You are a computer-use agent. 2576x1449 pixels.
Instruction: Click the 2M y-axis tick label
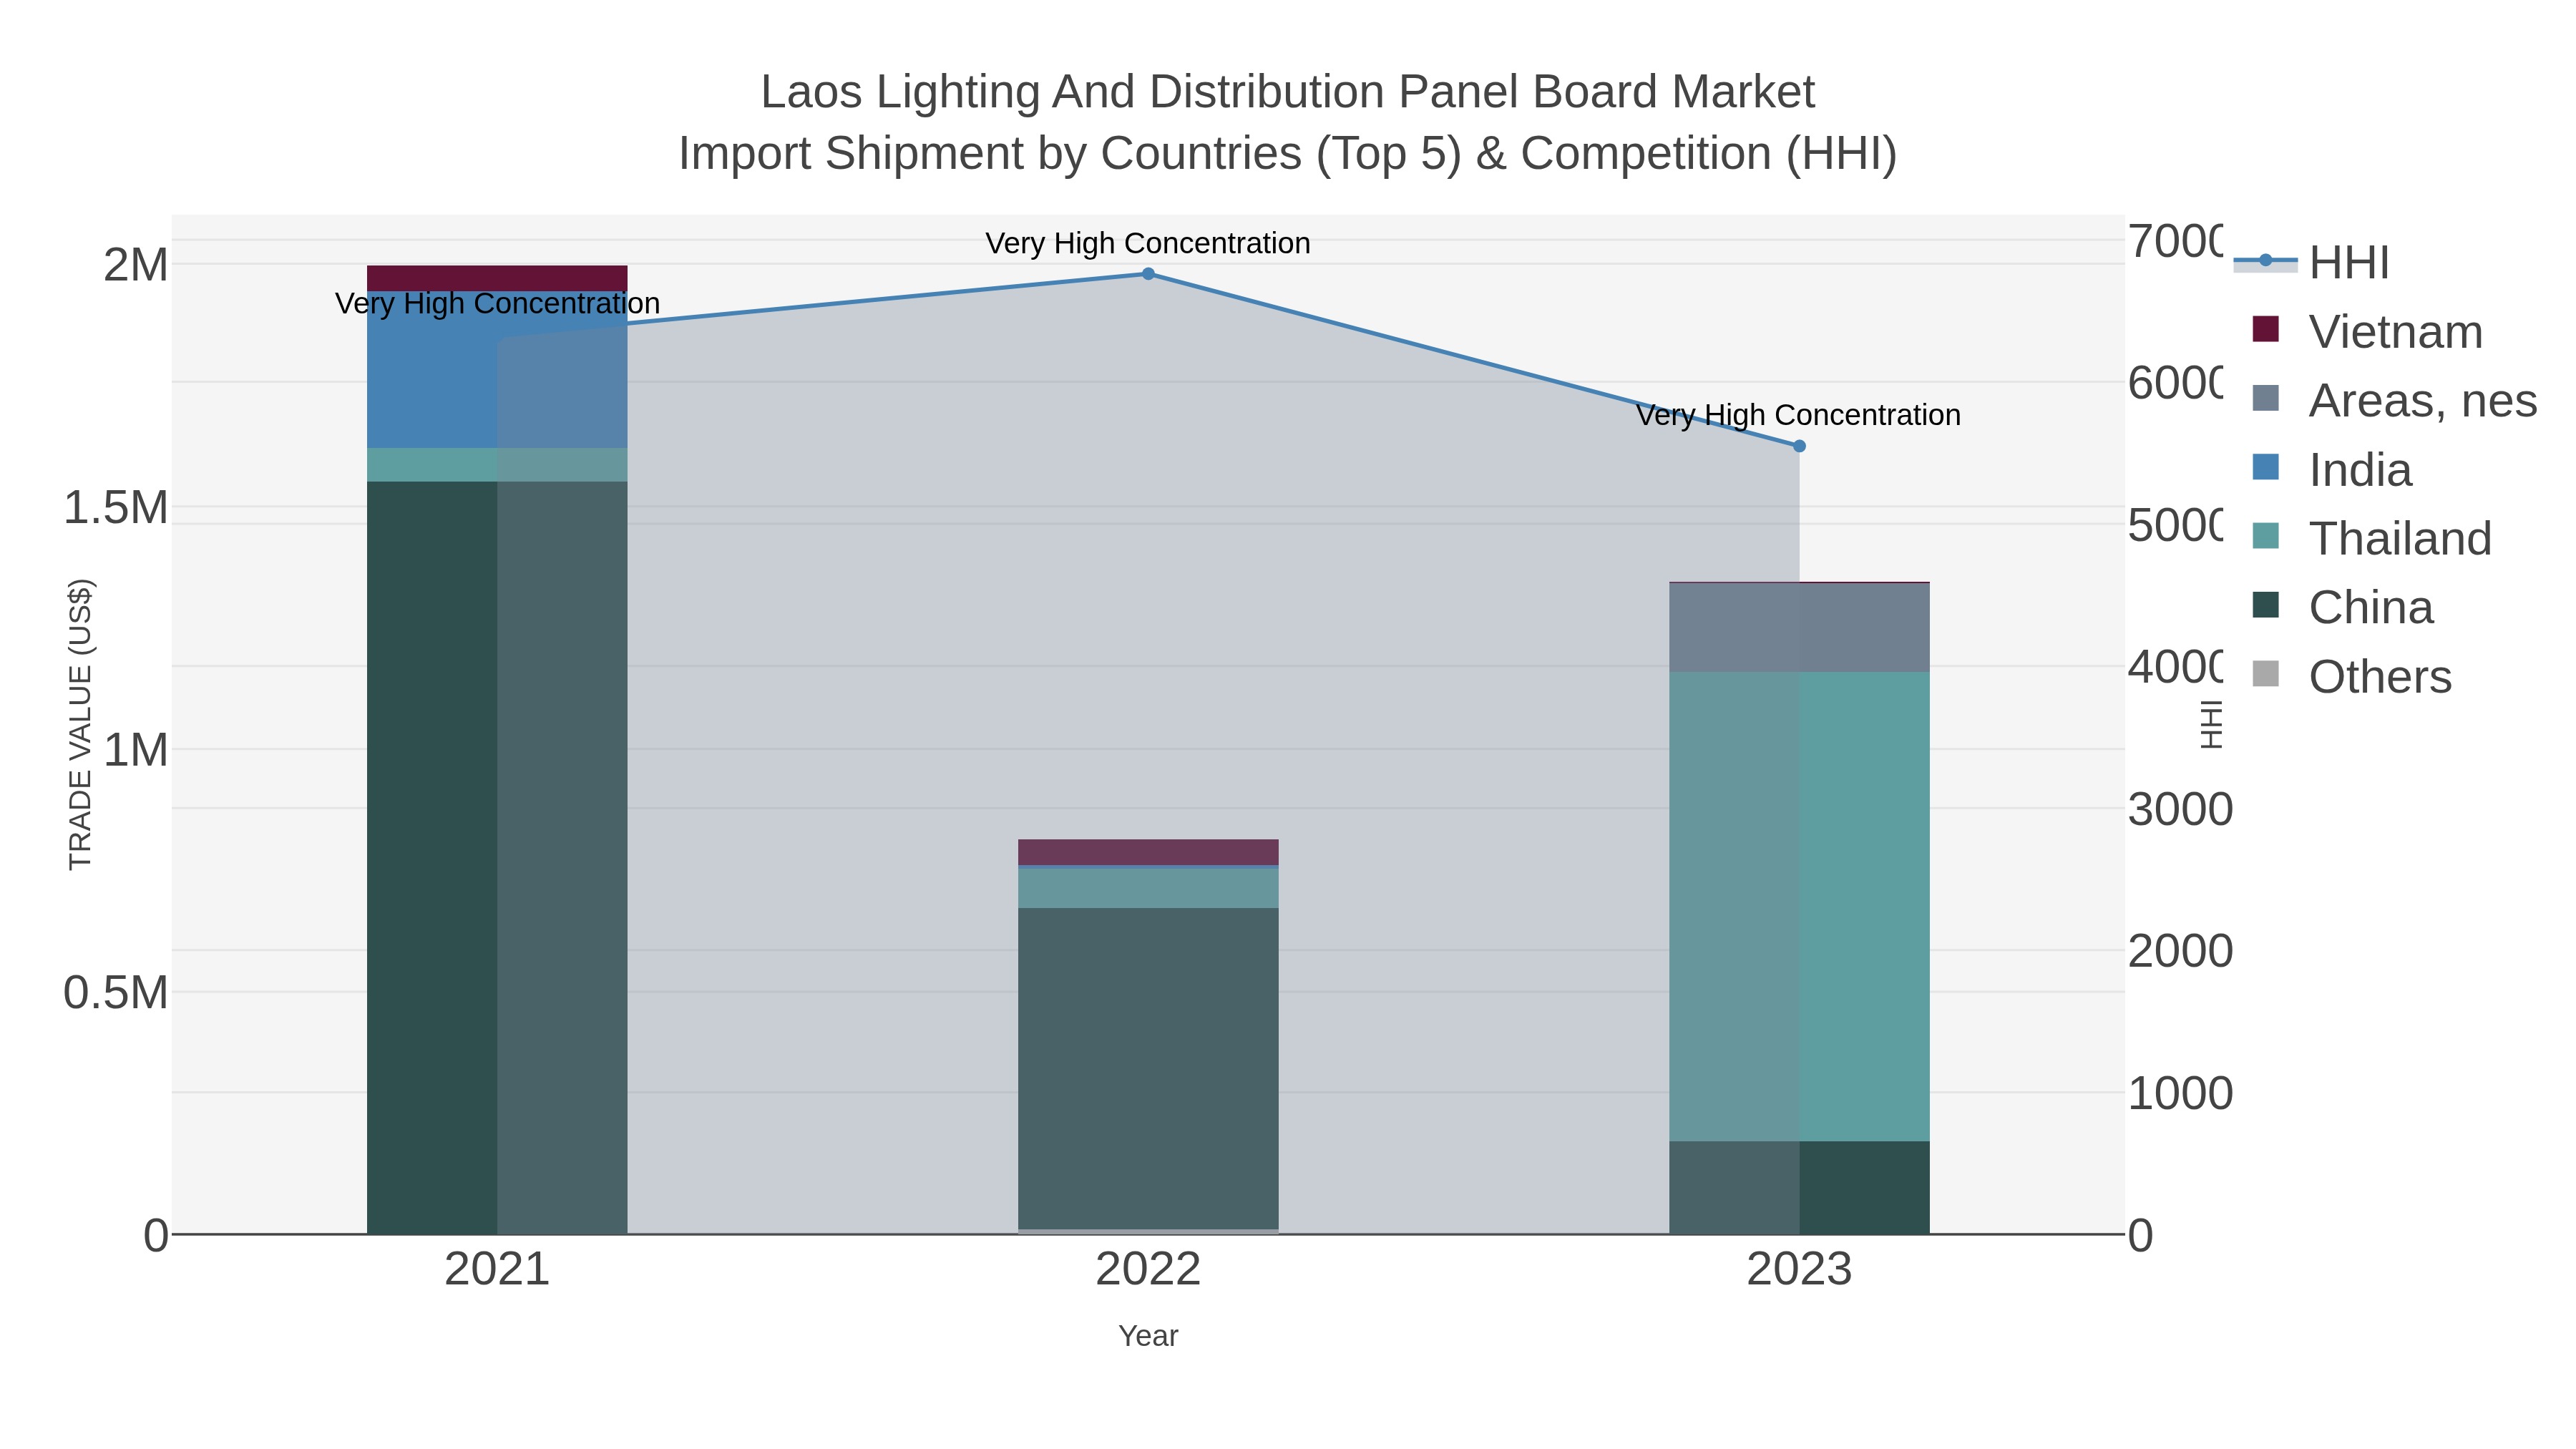tap(136, 265)
